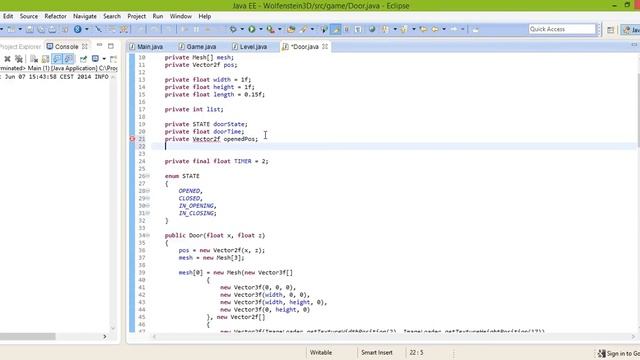Image resolution: width=640 pixels, height=360 pixels.
Task: Select the Java EE perspective button
Action: coord(630,29)
